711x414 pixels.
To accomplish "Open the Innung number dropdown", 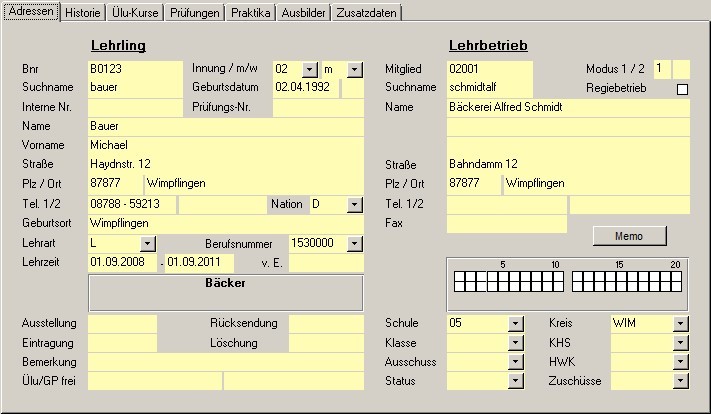I will coord(309,69).
